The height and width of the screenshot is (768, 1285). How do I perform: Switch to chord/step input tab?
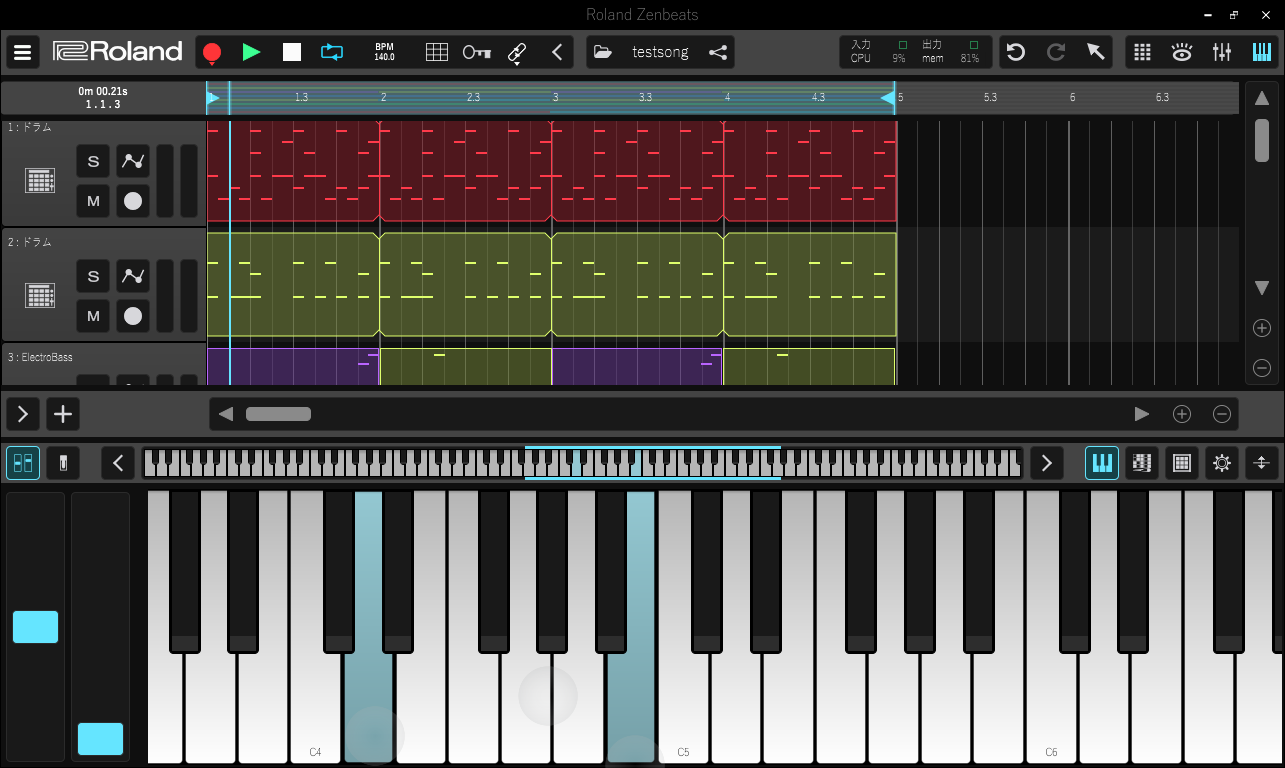(1142, 463)
